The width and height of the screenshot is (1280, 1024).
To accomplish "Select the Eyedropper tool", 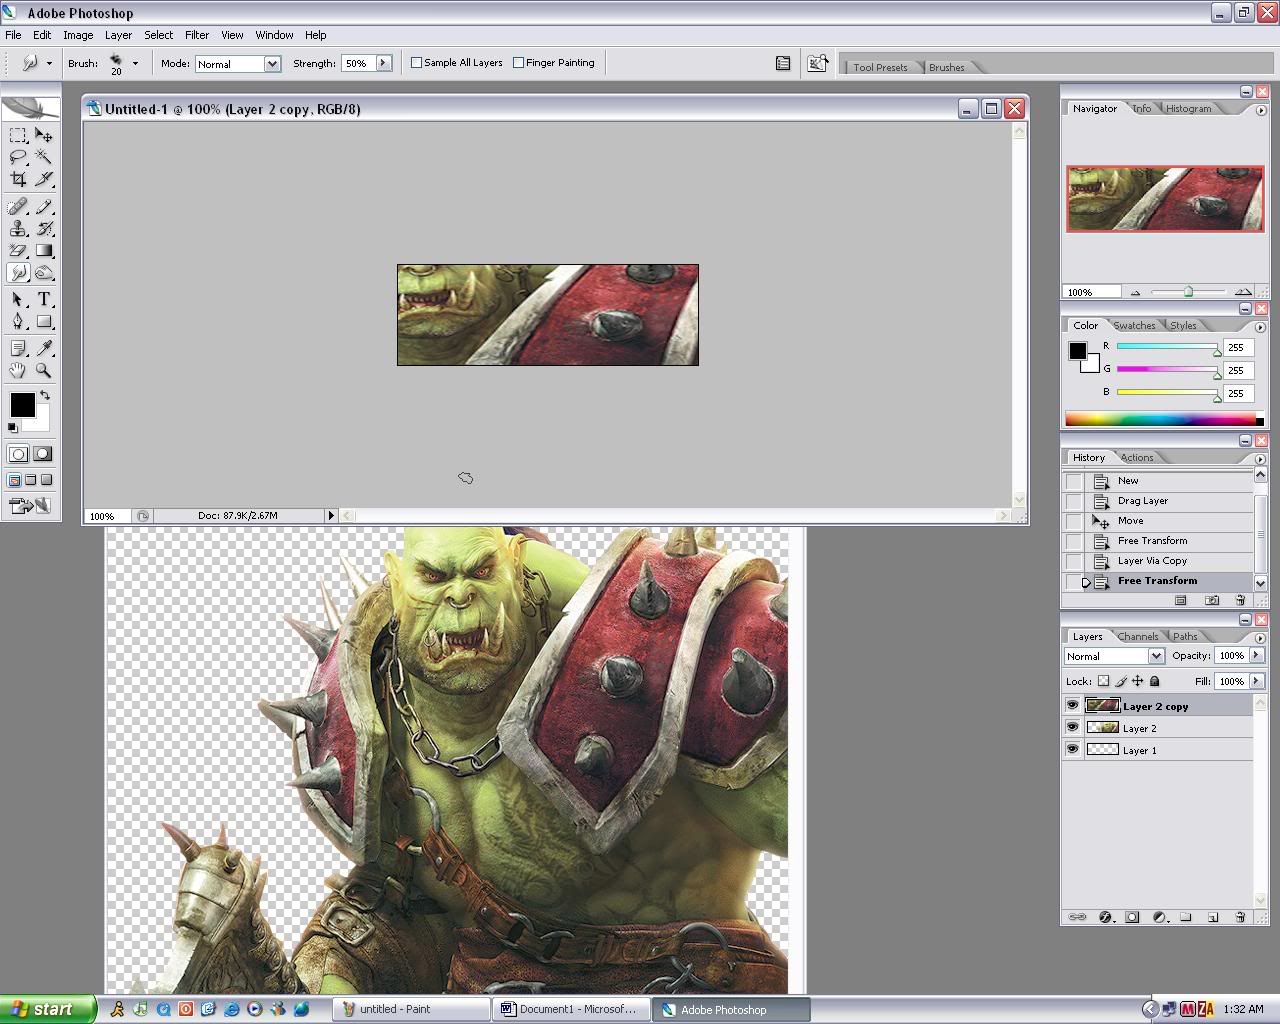I will tap(44, 348).
